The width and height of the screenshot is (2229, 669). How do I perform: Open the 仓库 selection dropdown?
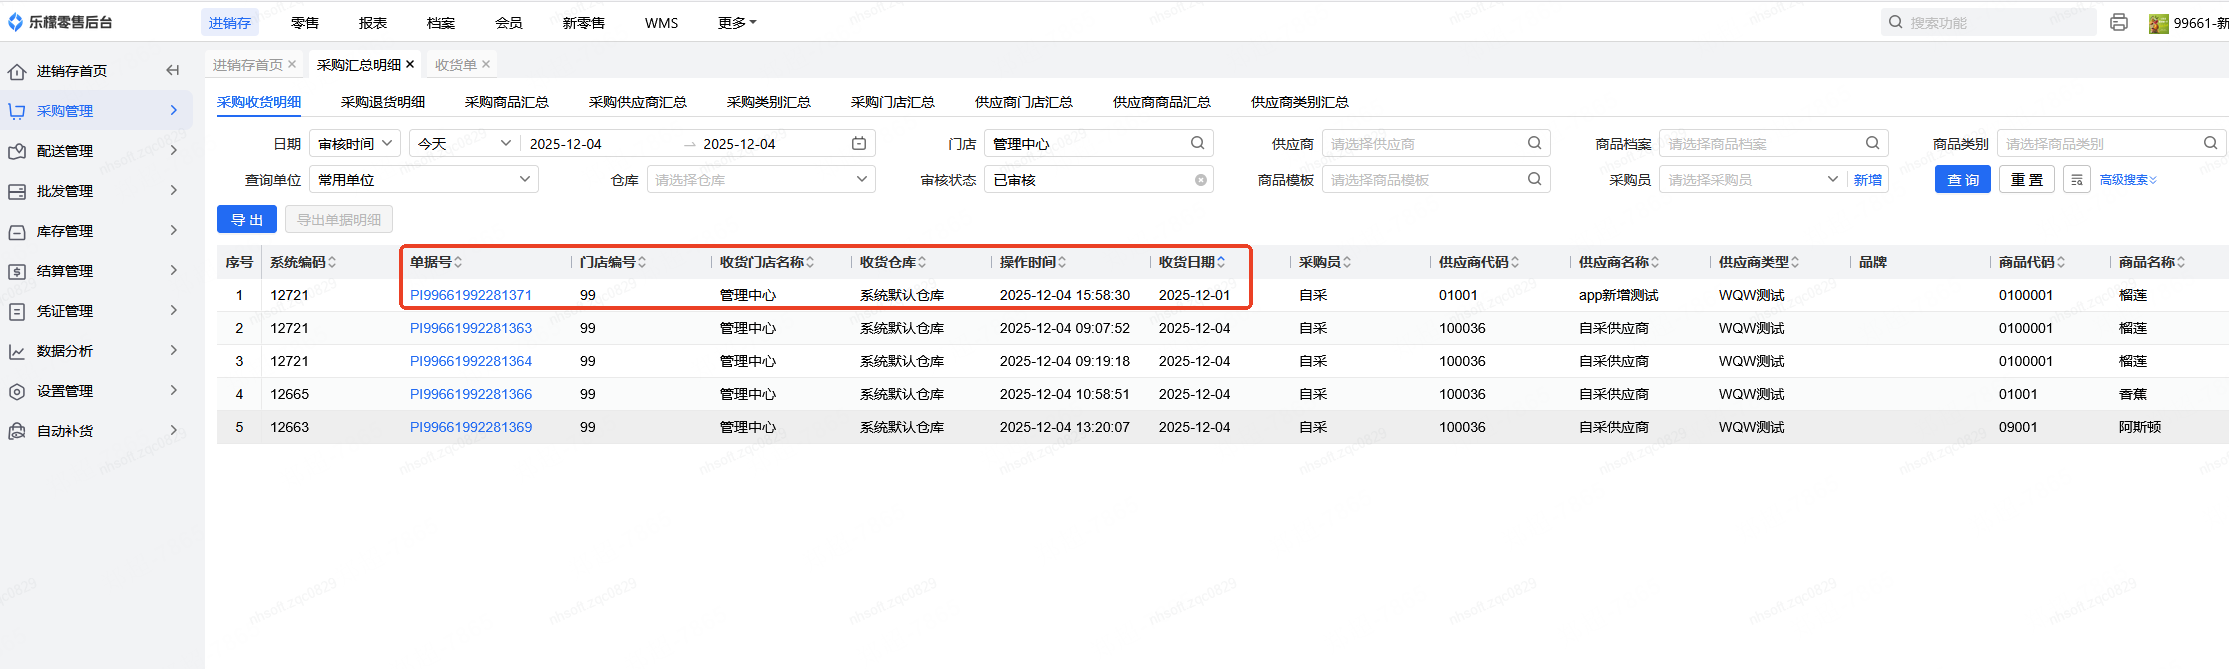[761, 180]
